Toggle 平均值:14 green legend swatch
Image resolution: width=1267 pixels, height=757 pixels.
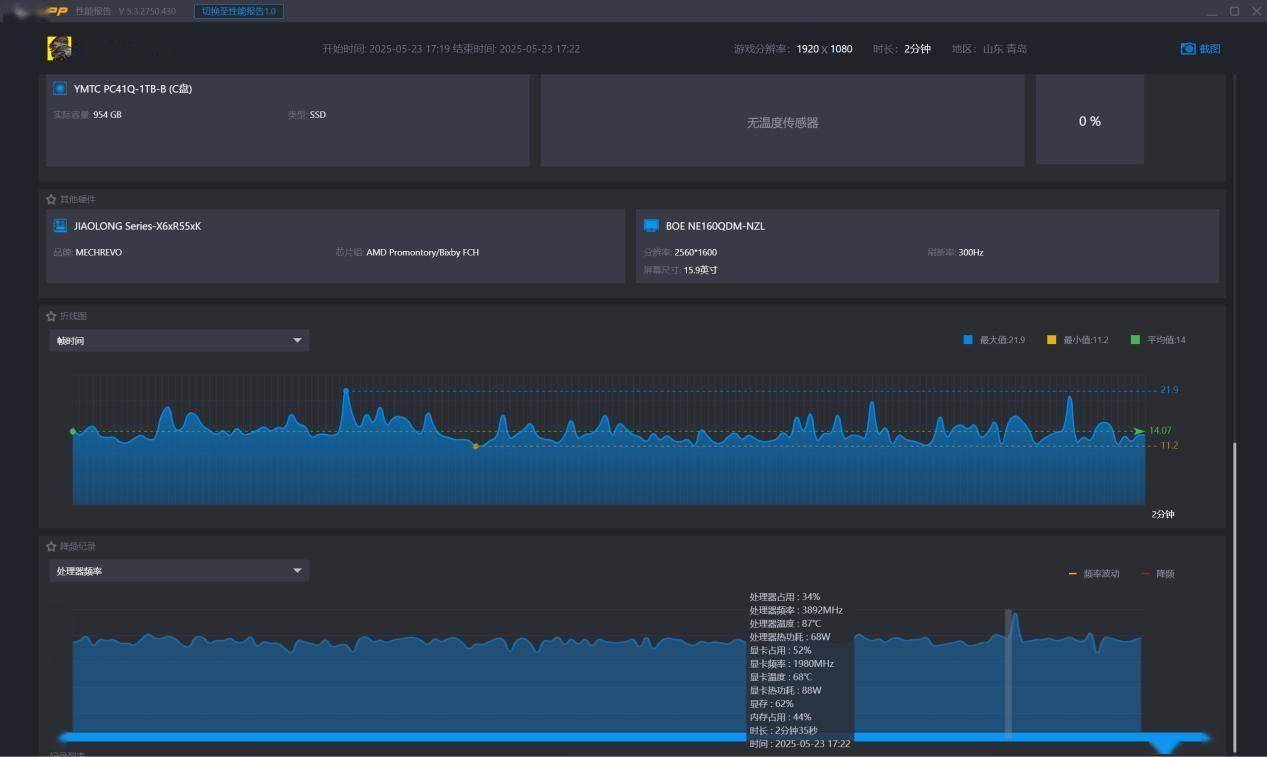(1135, 340)
